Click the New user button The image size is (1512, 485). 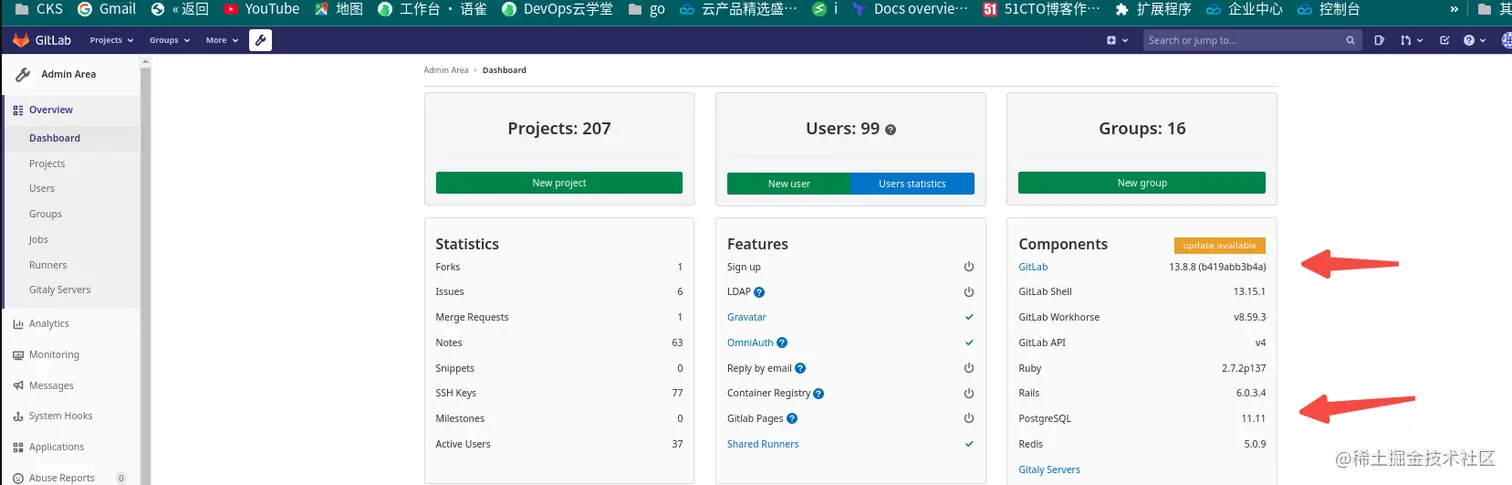pos(789,184)
